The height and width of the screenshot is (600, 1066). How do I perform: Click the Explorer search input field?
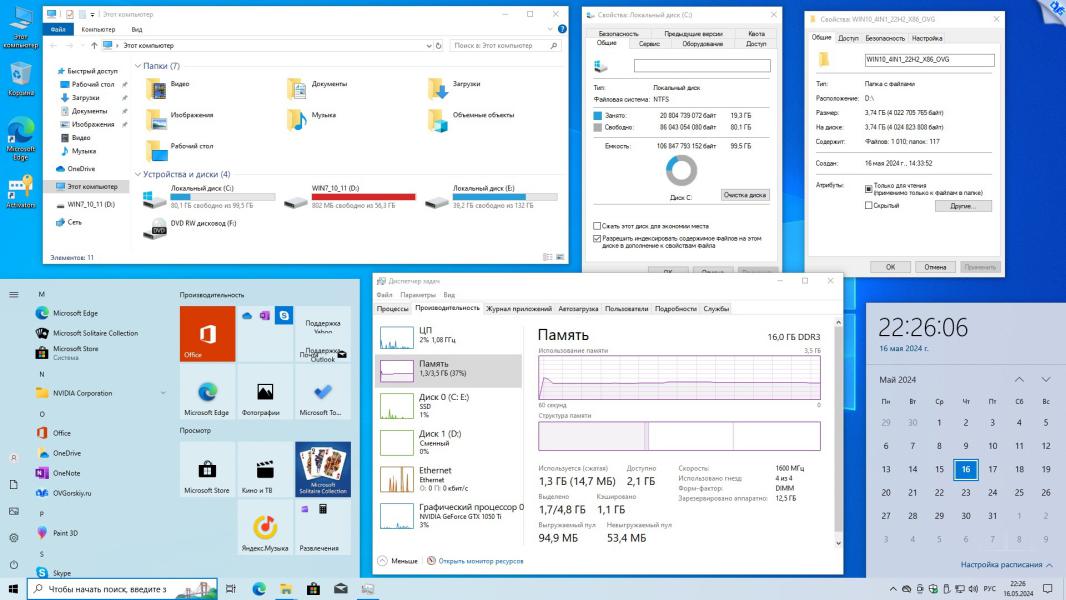coord(506,46)
